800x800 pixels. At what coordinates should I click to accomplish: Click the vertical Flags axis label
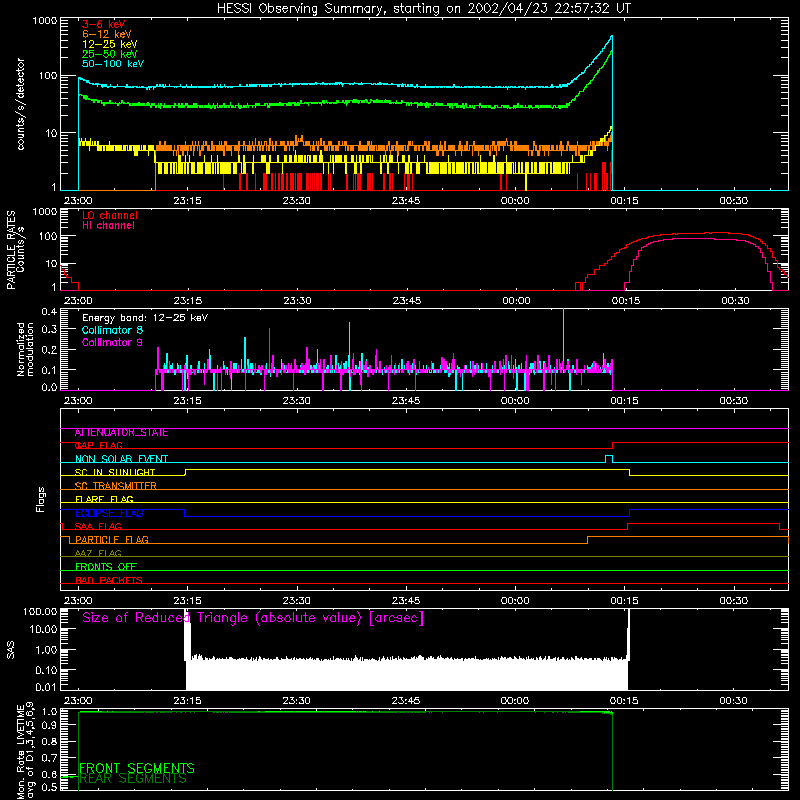coord(40,499)
